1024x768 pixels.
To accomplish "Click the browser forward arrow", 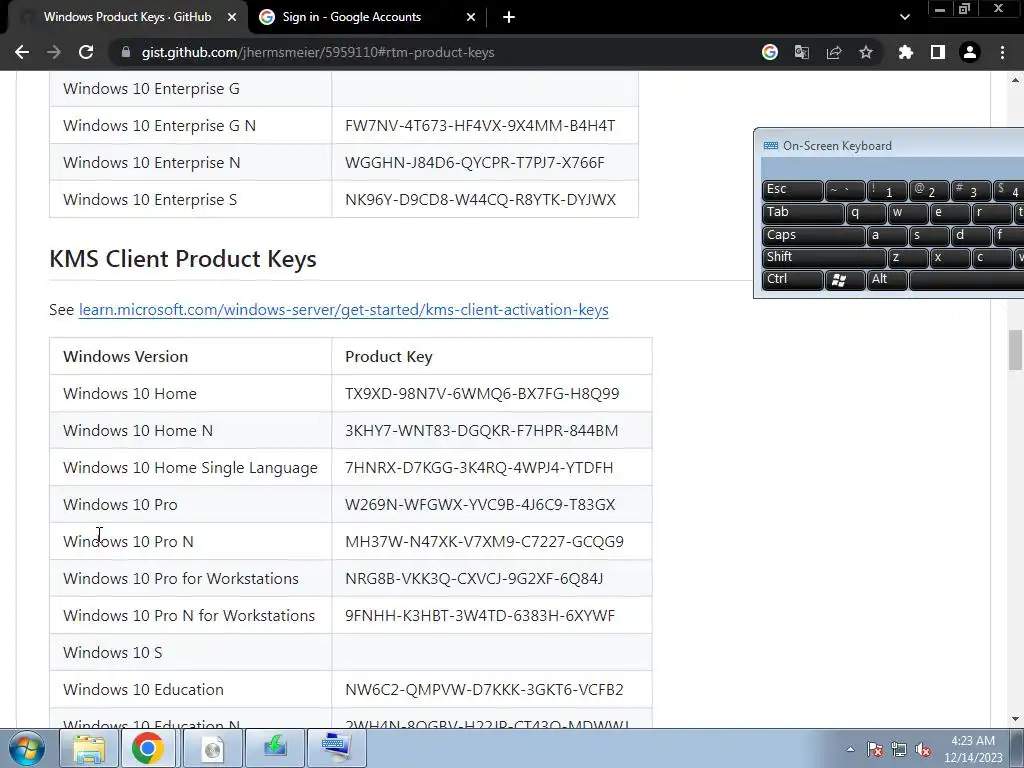I will pyautogui.click(x=54, y=52).
